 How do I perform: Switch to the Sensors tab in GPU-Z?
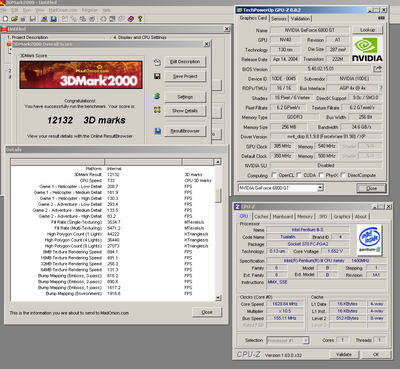(x=279, y=19)
